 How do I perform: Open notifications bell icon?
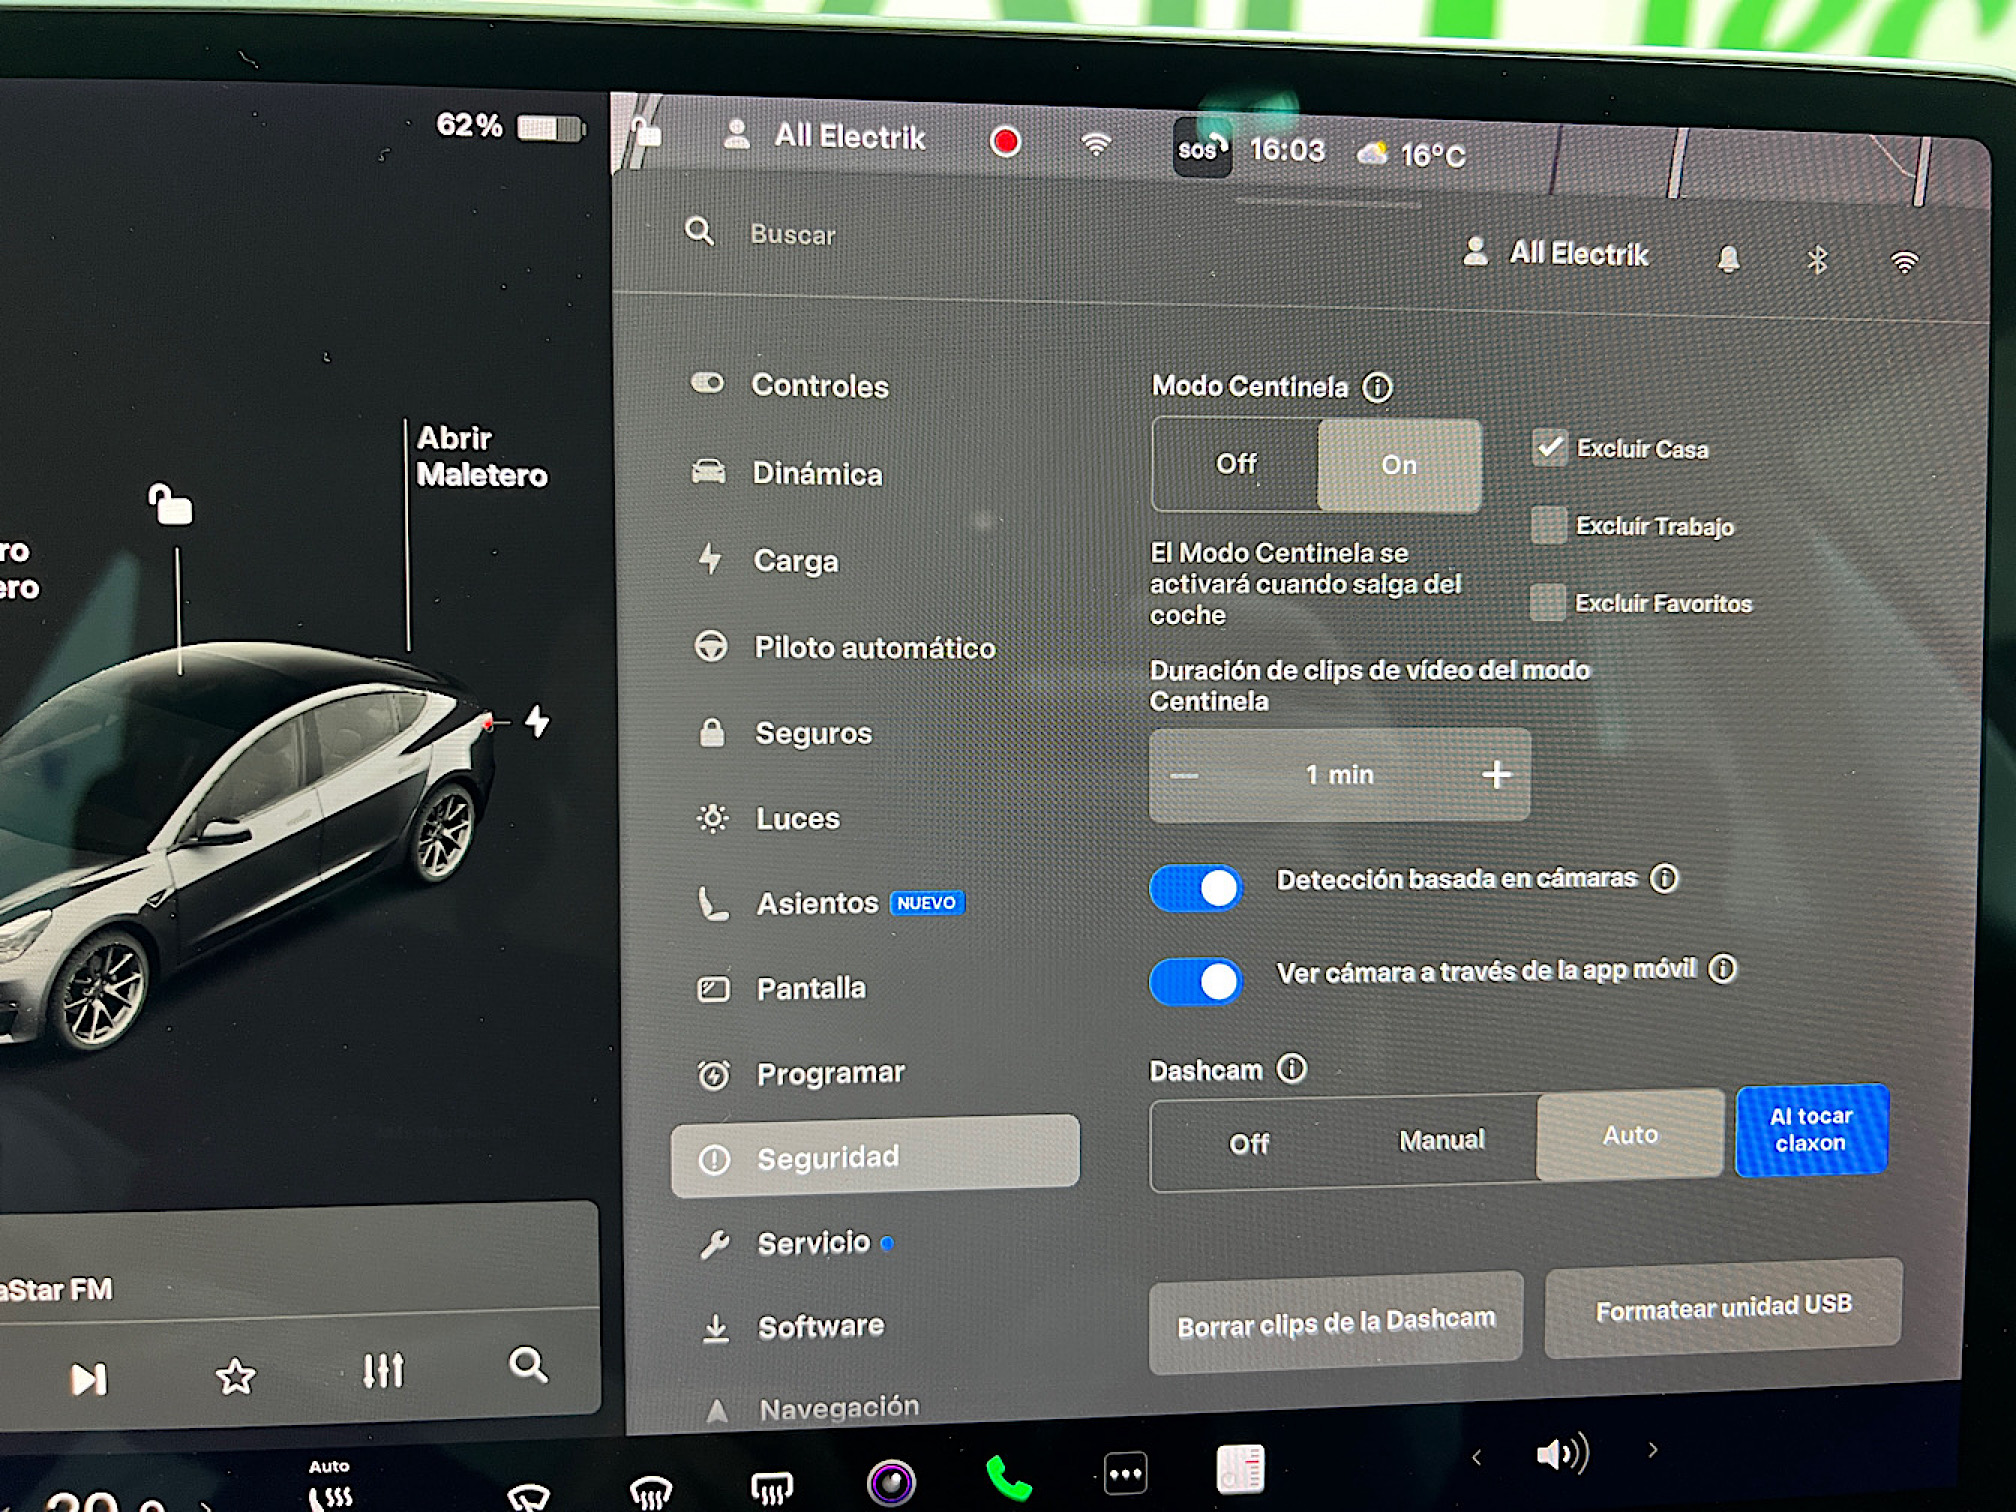tap(1728, 259)
